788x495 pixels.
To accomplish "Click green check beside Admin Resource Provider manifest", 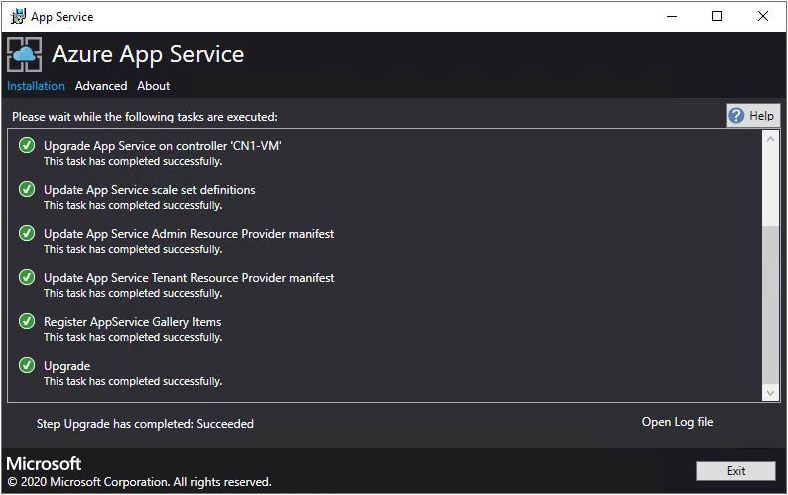I will point(27,234).
